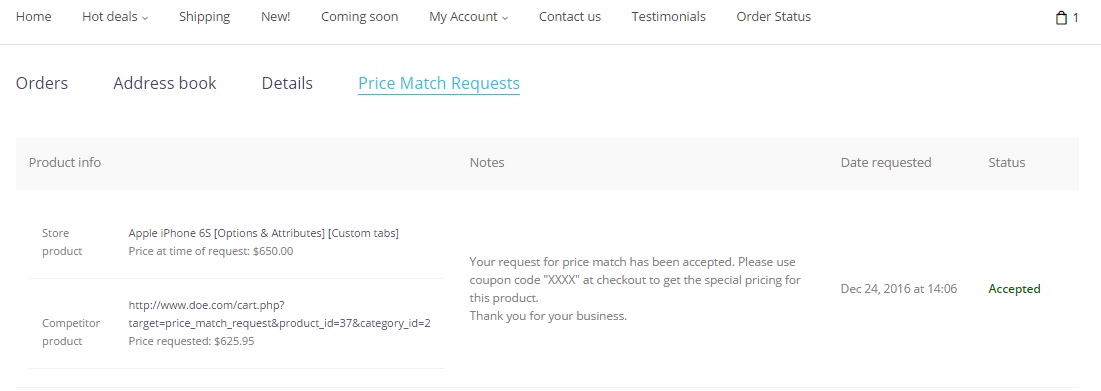Open the Testimonials page
This screenshot has width=1101, height=391.
click(x=668, y=17)
